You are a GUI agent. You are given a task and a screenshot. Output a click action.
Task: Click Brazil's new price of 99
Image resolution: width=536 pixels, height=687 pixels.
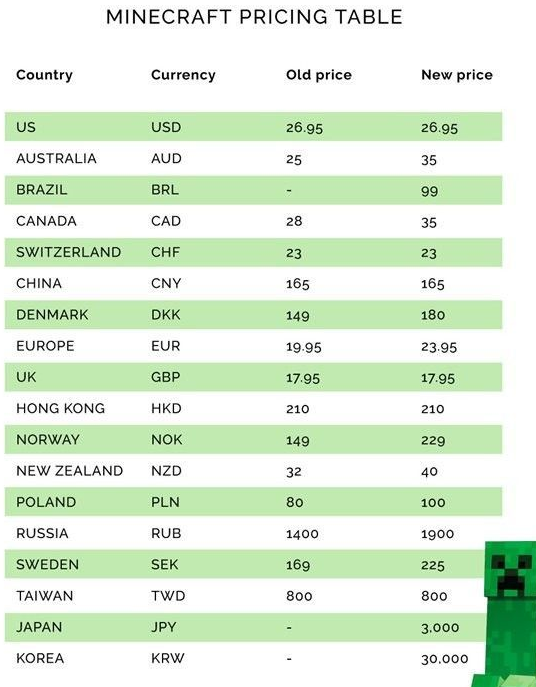click(x=430, y=191)
